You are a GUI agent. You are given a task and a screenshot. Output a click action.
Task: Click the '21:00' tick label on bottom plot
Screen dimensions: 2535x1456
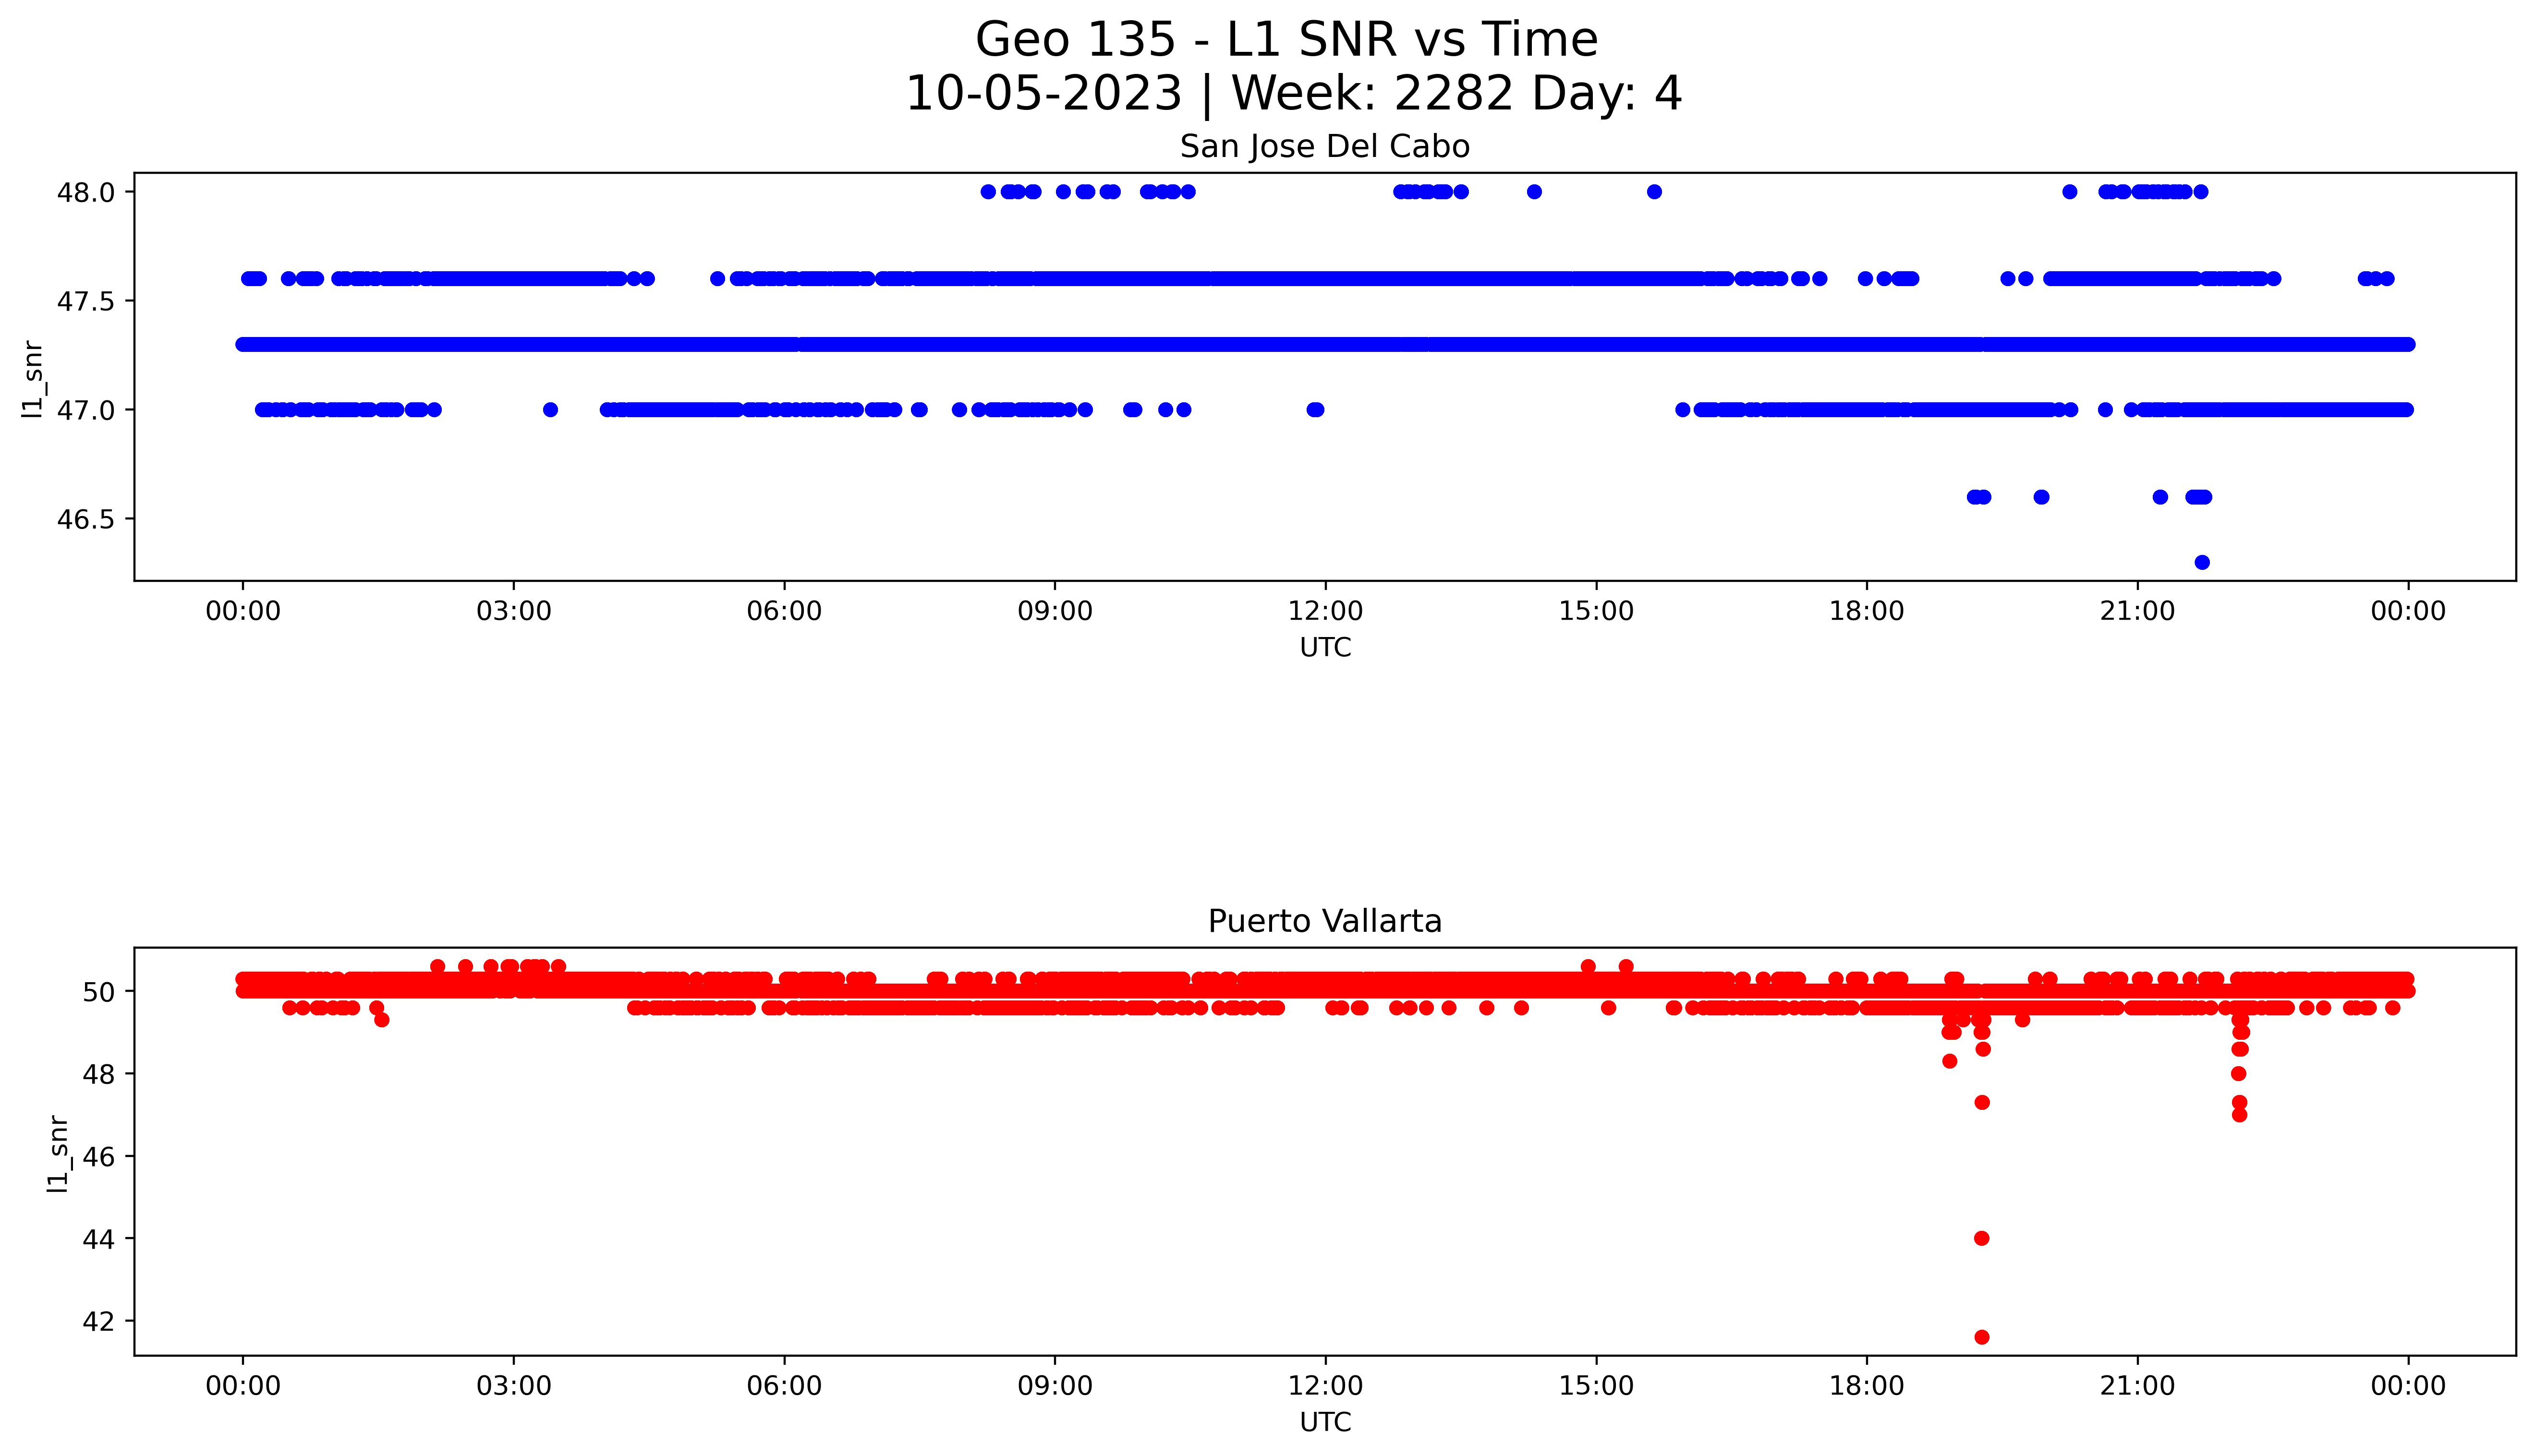2138,1386
